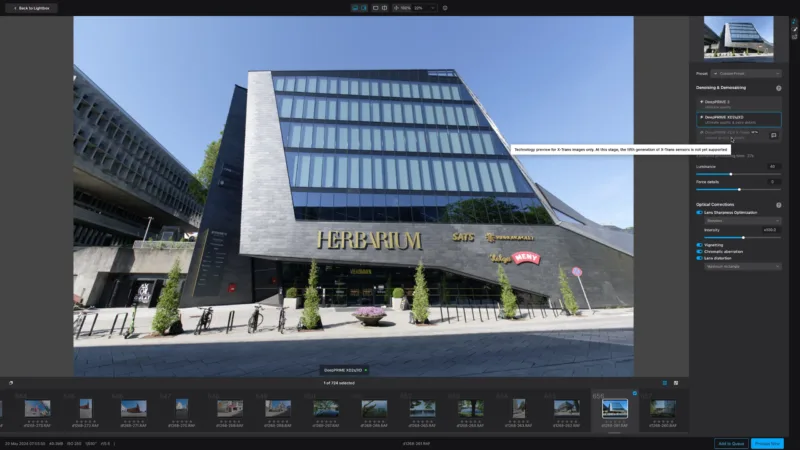Toggle Lens Sharpness Optimization

699,213
